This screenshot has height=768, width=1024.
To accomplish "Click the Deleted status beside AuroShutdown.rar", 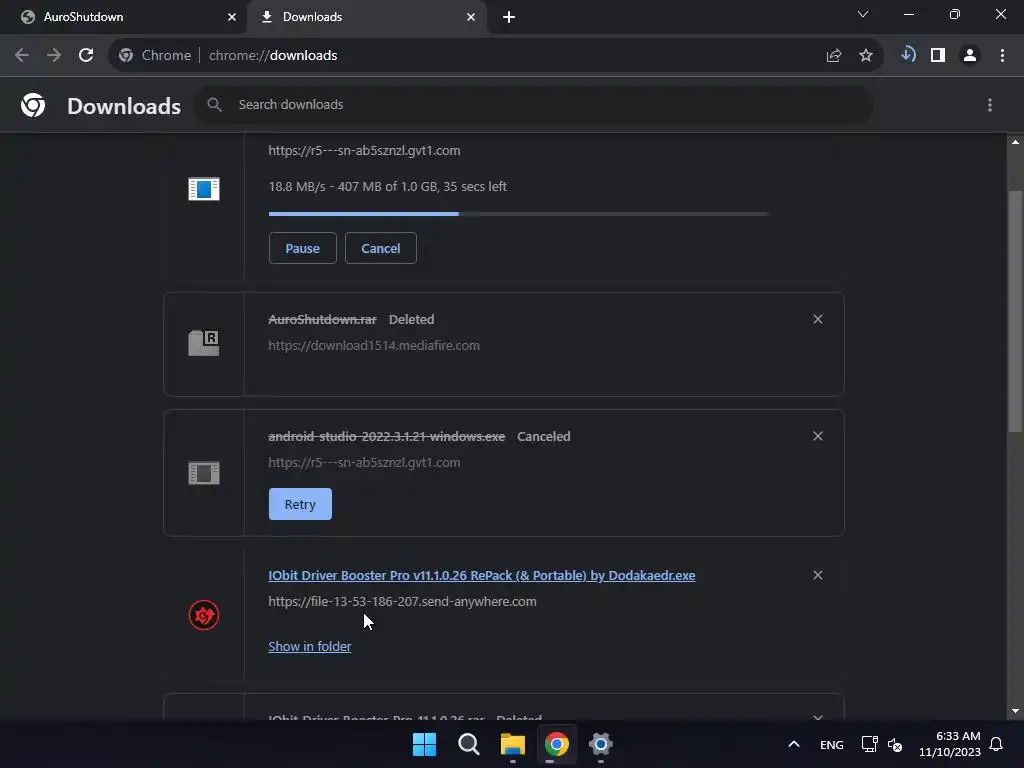I will click(411, 319).
